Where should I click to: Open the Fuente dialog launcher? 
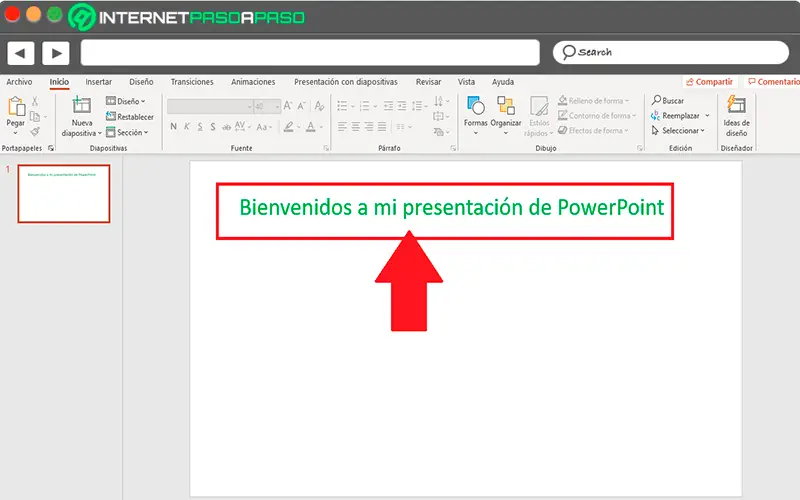326,148
